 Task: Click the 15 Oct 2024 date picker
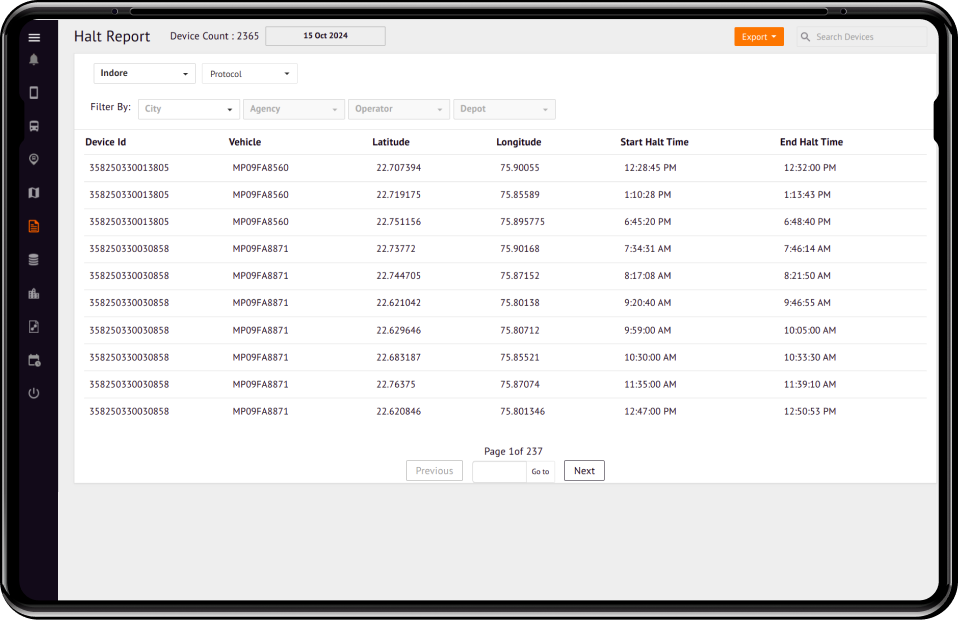click(325, 36)
